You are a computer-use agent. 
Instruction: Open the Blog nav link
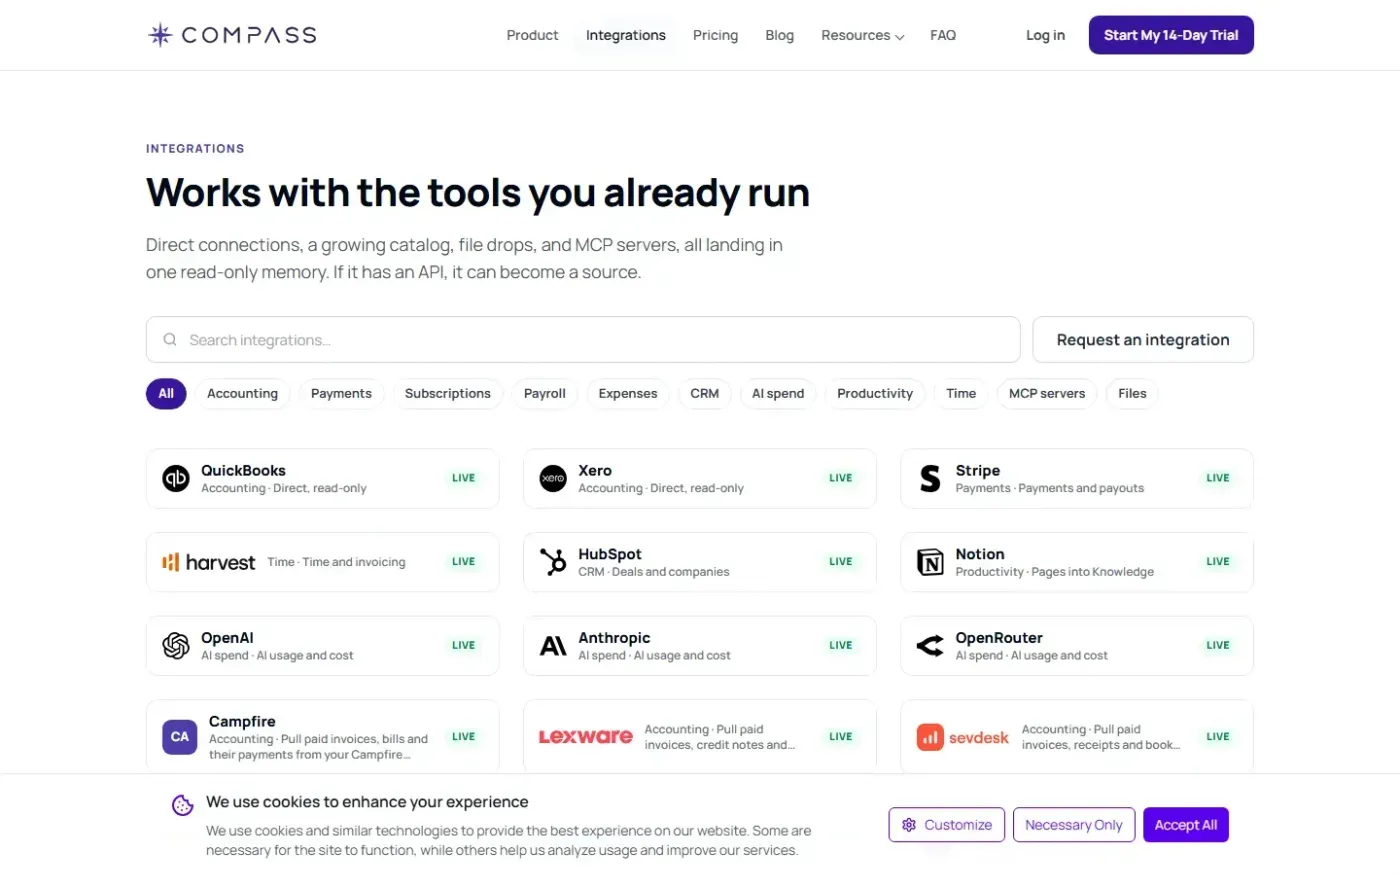coord(780,35)
